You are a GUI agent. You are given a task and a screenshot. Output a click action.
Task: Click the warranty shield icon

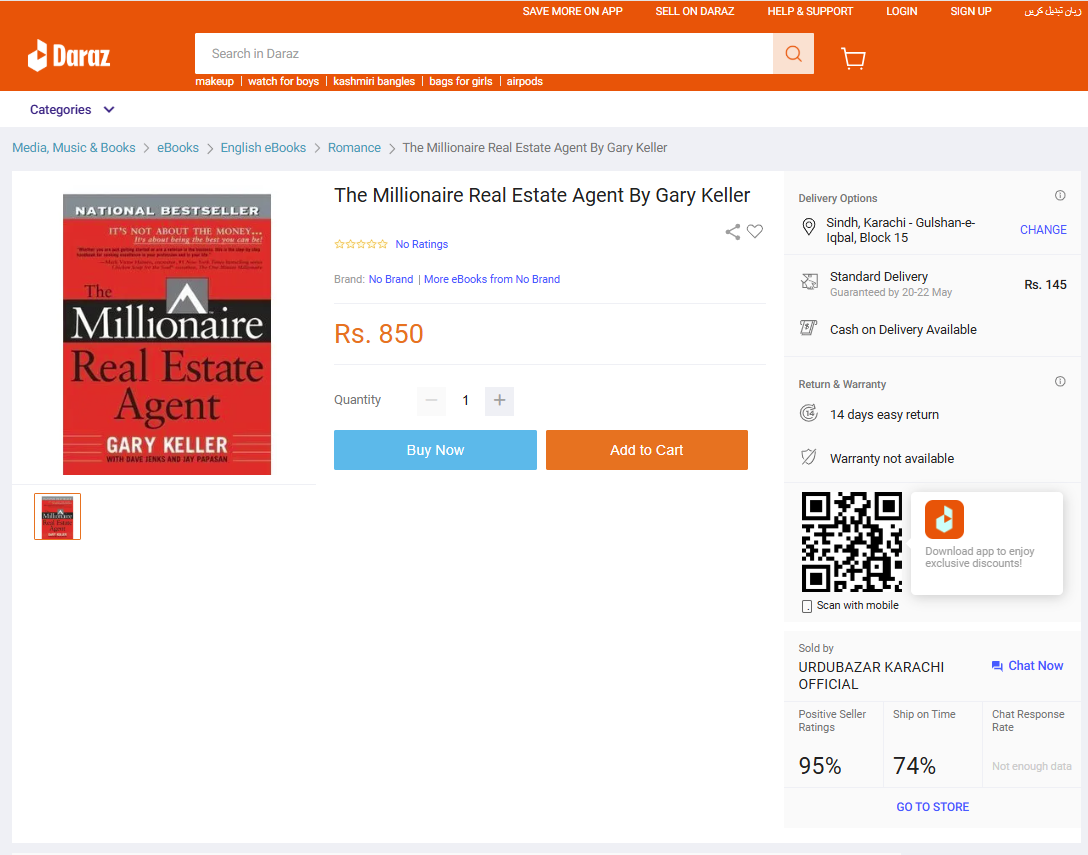click(x=808, y=457)
